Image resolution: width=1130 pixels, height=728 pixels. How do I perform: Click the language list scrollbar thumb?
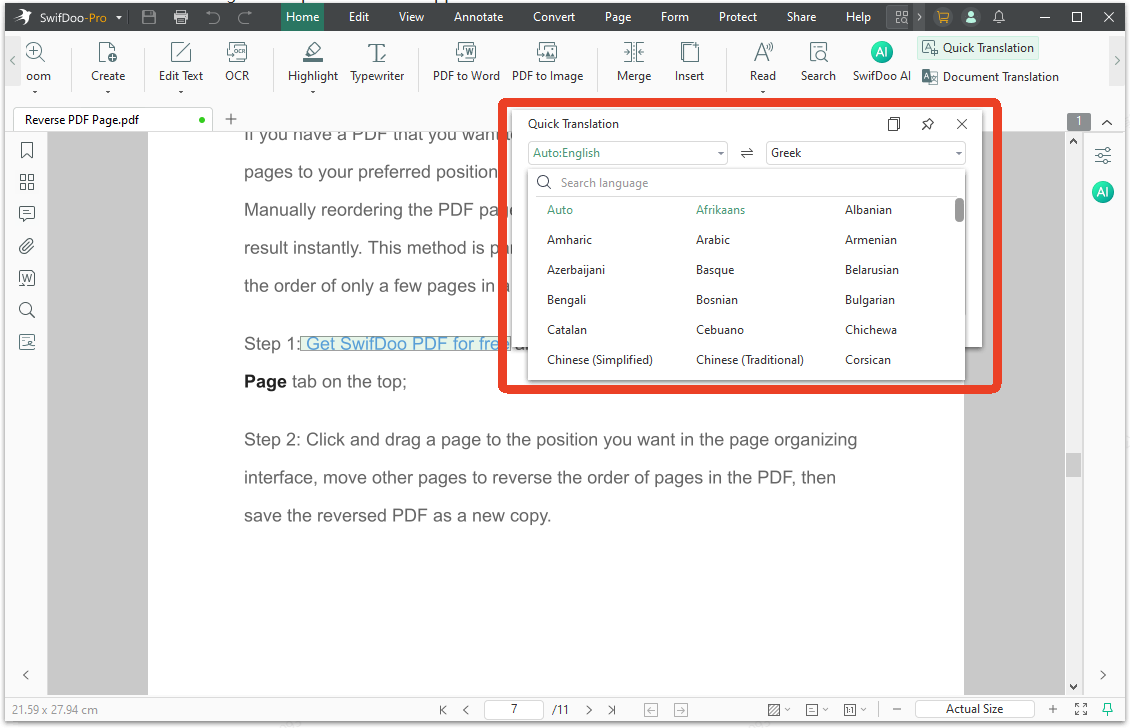(x=959, y=210)
